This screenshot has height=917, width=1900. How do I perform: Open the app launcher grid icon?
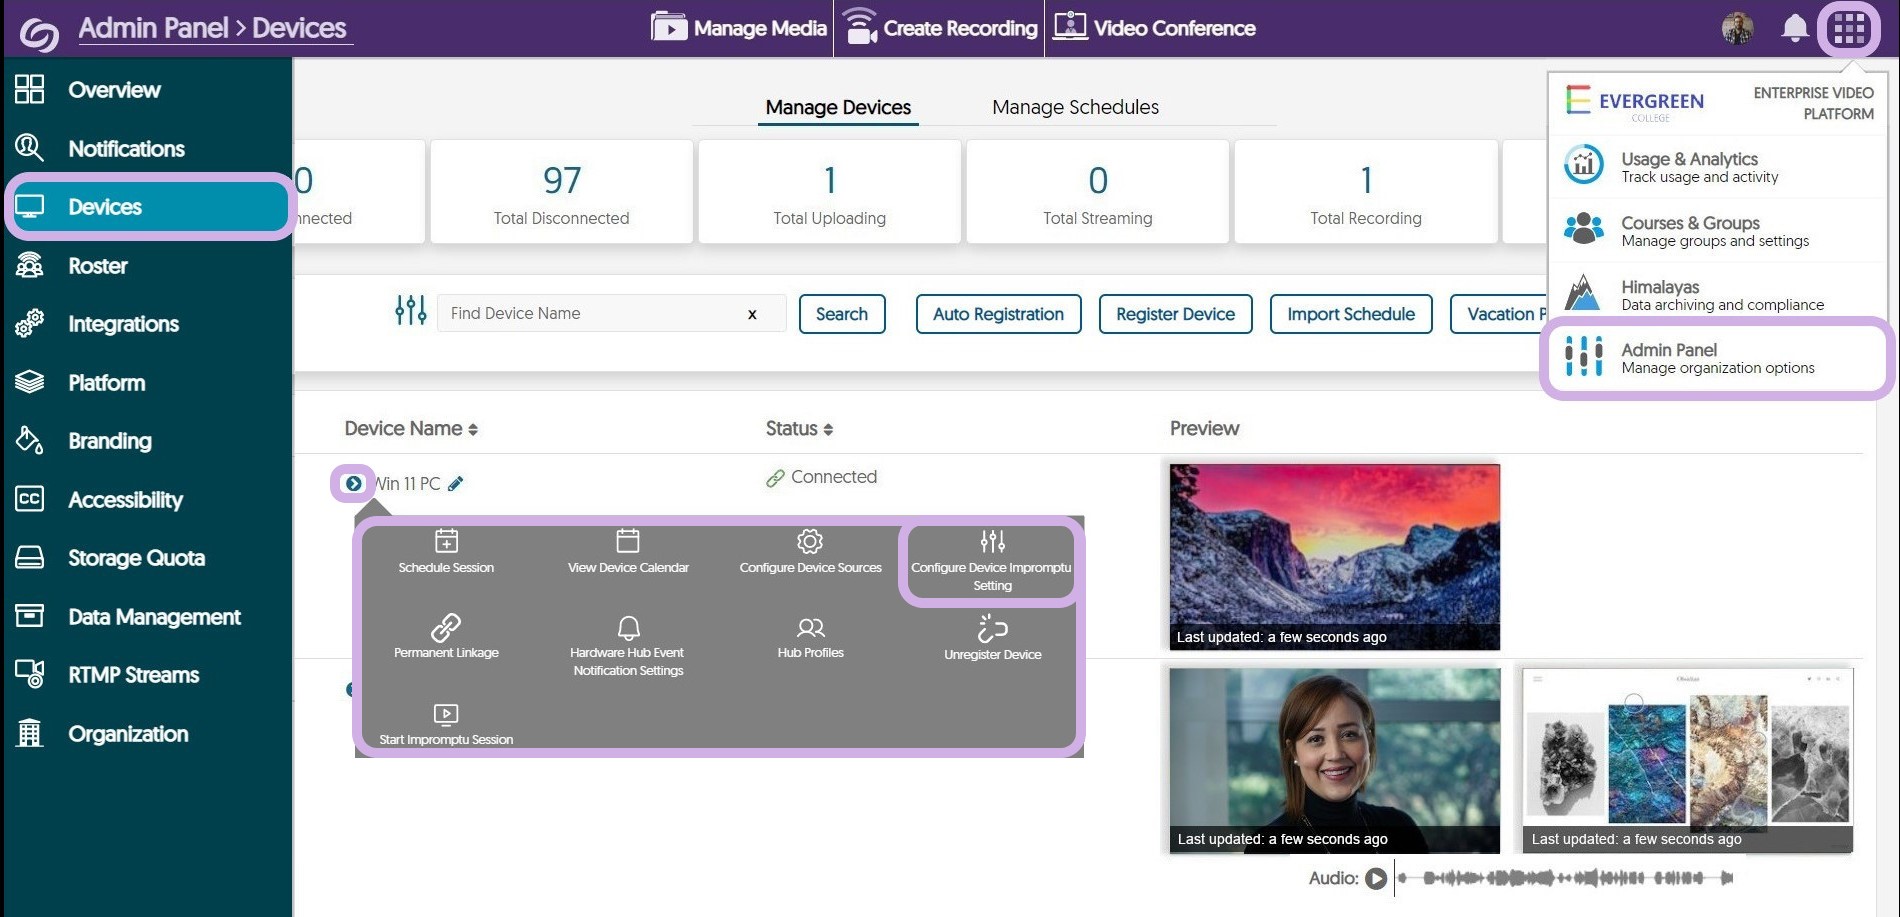coord(1848,29)
